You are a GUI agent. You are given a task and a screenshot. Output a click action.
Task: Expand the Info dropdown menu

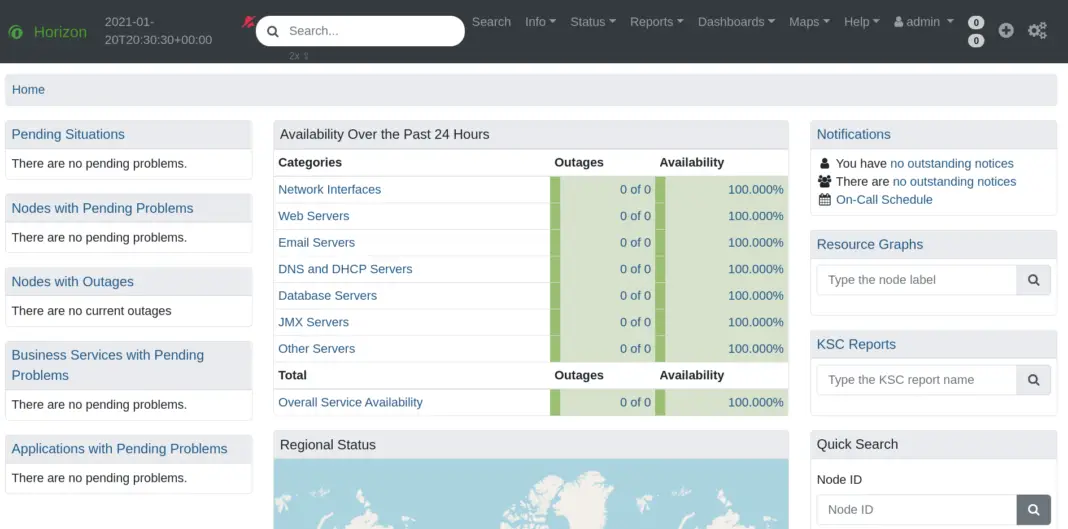point(542,22)
